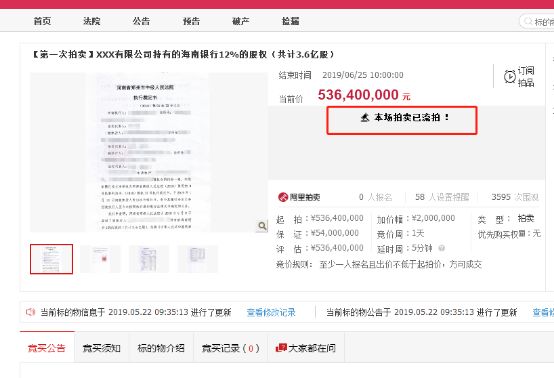
Task: Click the speaker announcement icon
Action: [31, 312]
